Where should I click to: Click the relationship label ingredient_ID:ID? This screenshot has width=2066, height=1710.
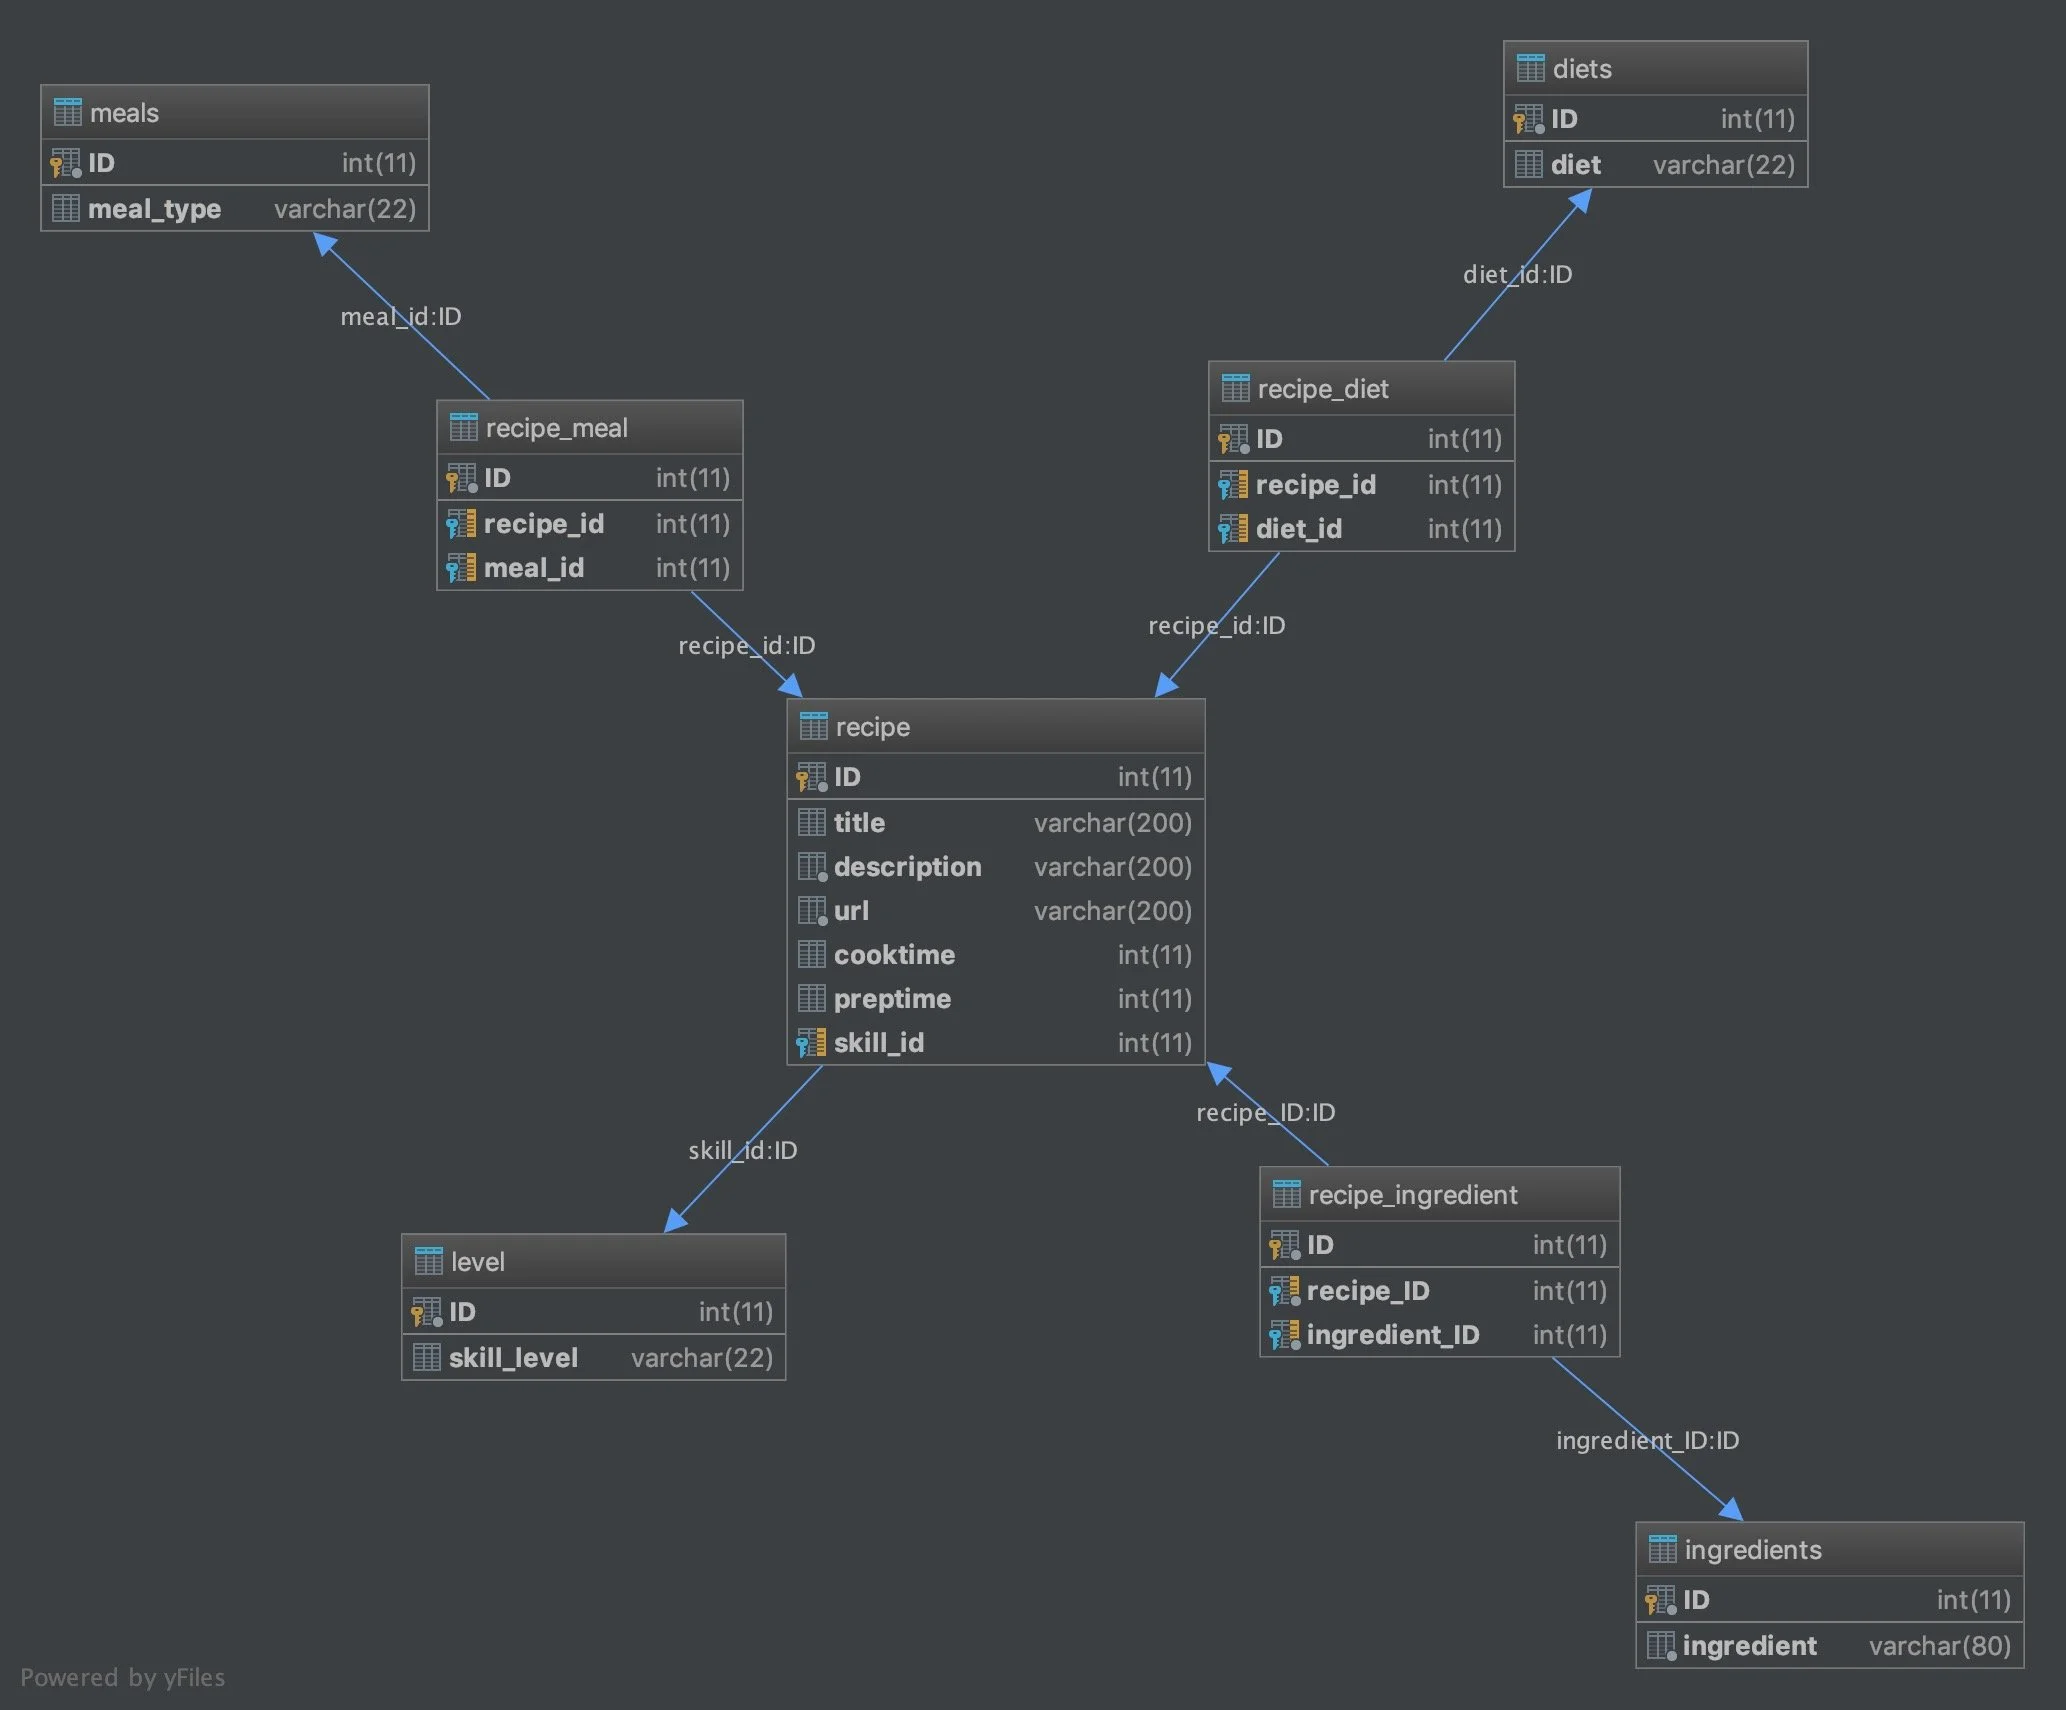tap(1646, 1440)
